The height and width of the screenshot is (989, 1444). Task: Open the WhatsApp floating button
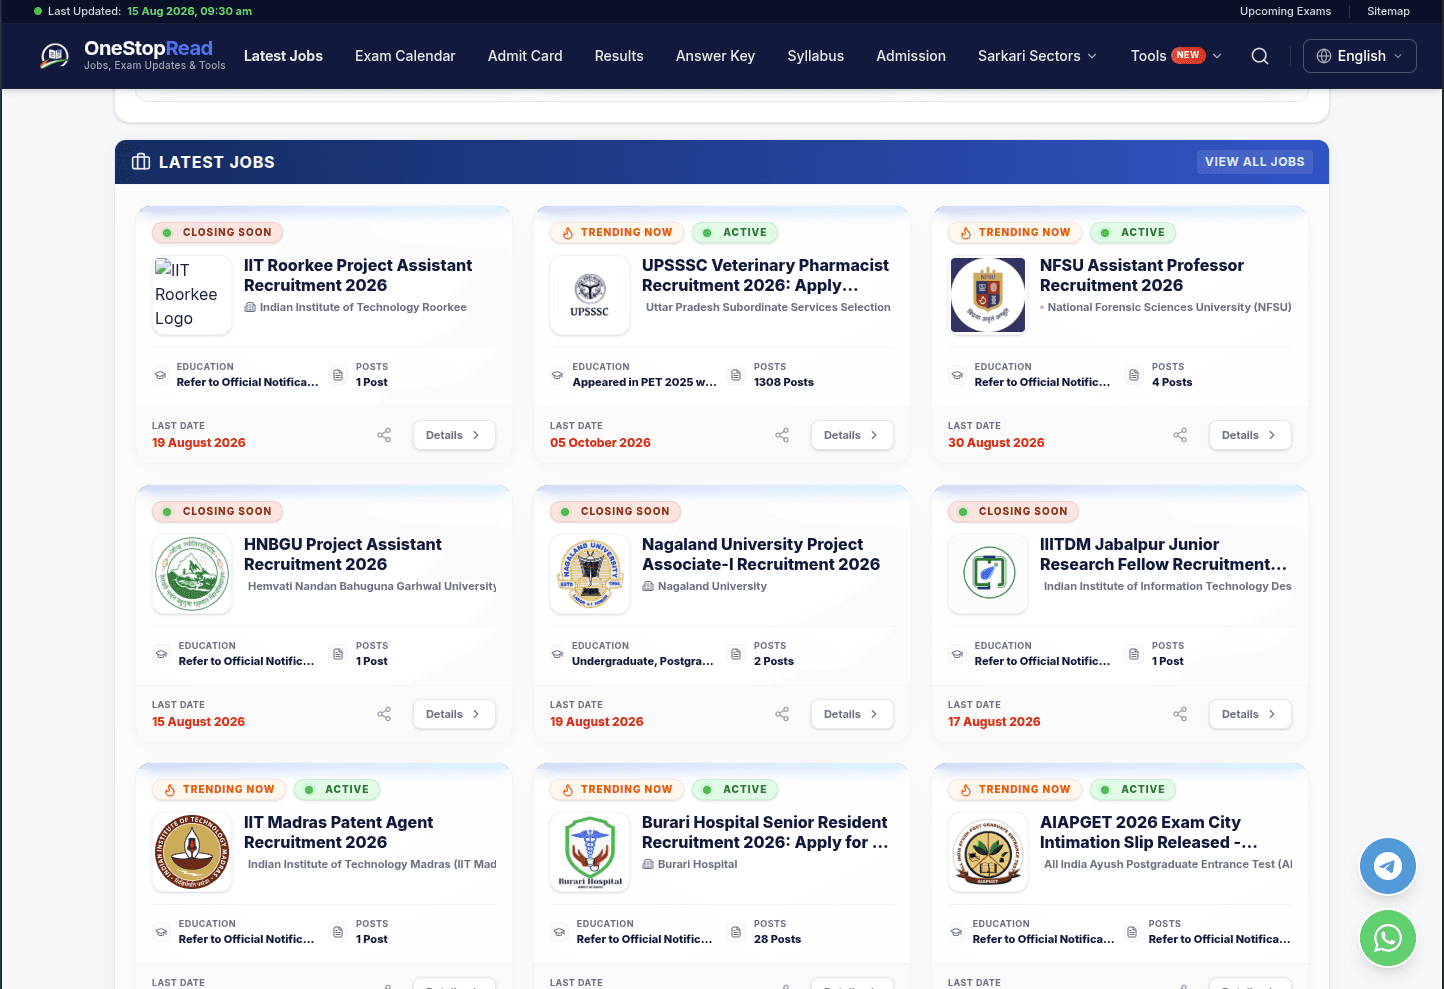pos(1388,938)
